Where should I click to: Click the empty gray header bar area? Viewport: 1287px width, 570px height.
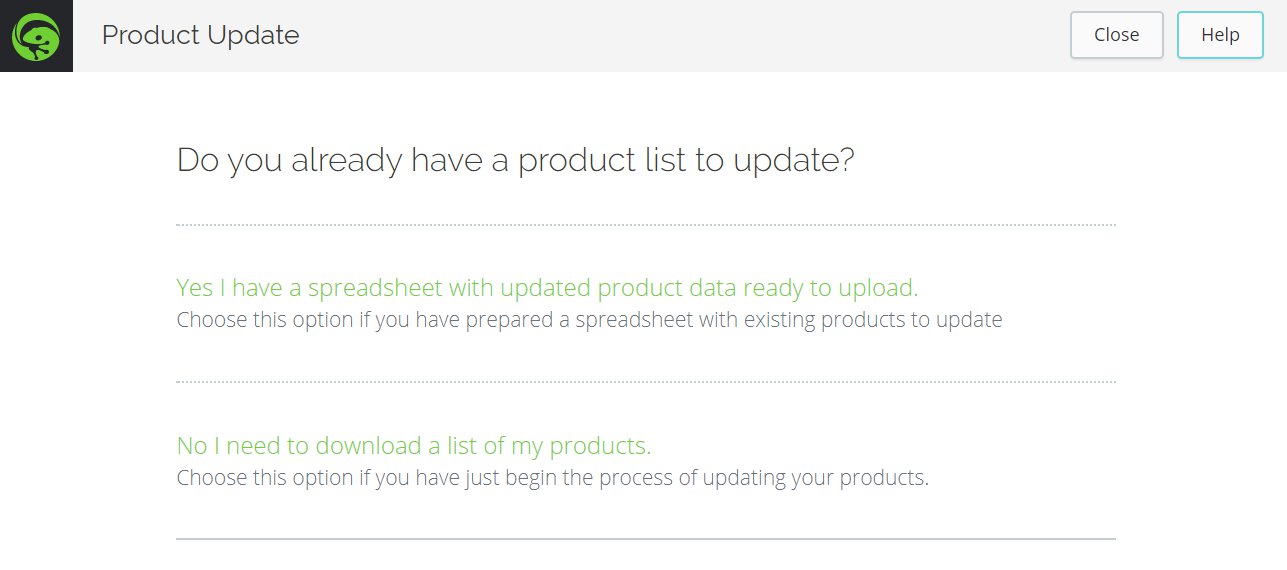click(x=680, y=36)
